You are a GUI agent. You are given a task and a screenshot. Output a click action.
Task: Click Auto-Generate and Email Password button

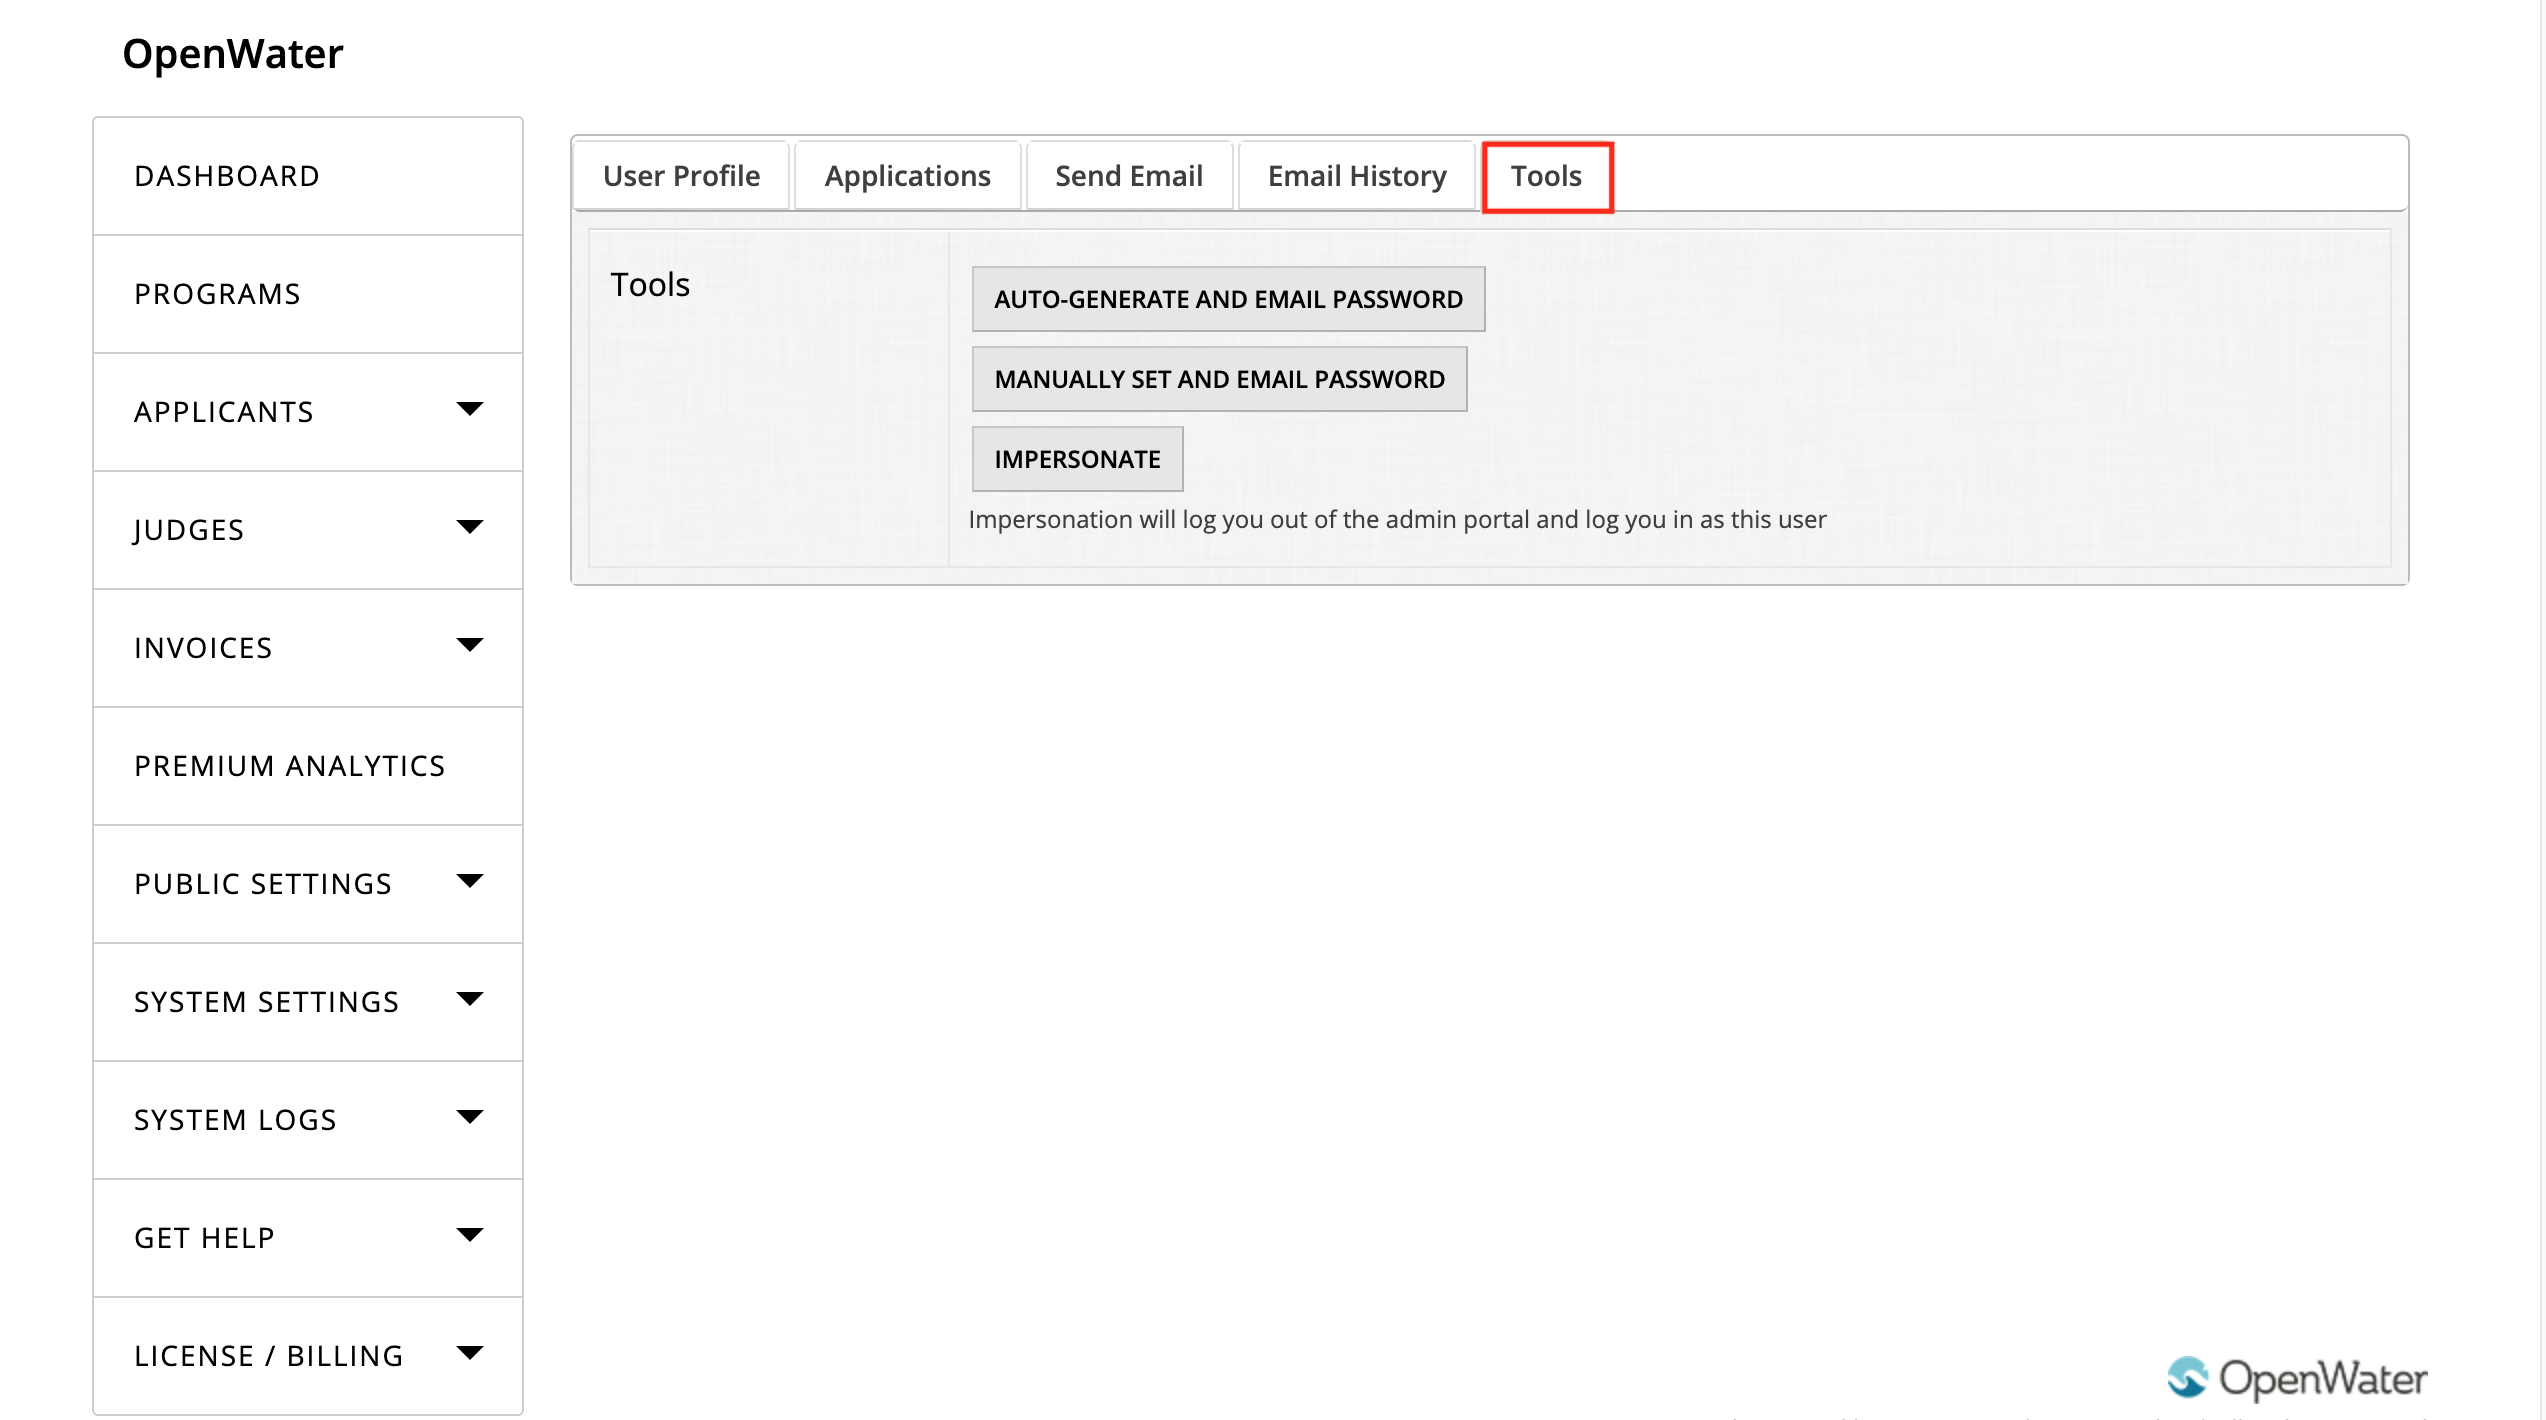coord(1228,299)
